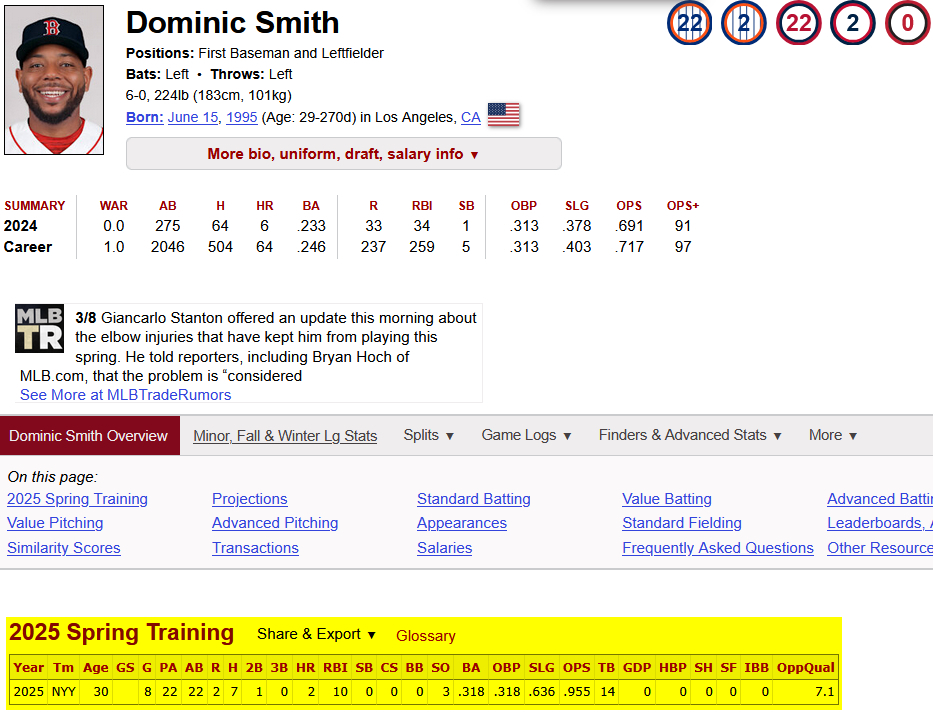This screenshot has width=933, height=715.
Task: Sort spring training table by OppQual header
Action: click(805, 667)
